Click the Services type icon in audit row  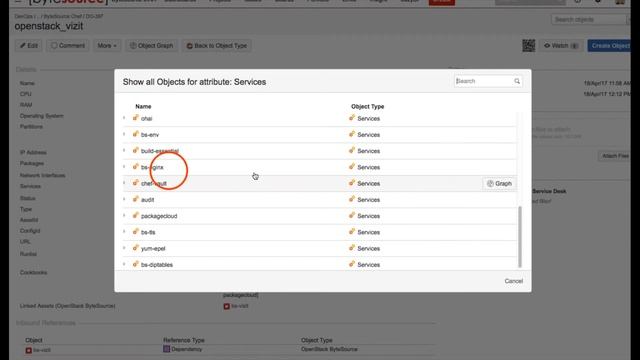(352, 199)
